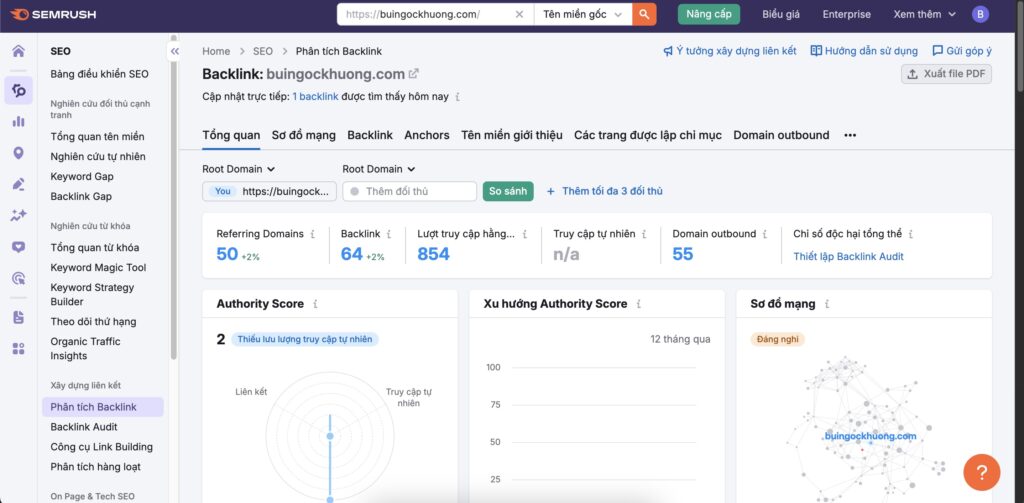The height and width of the screenshot is (503, 1024).
Task: Collapse the sidebar with double chevron
Action: 174,51
